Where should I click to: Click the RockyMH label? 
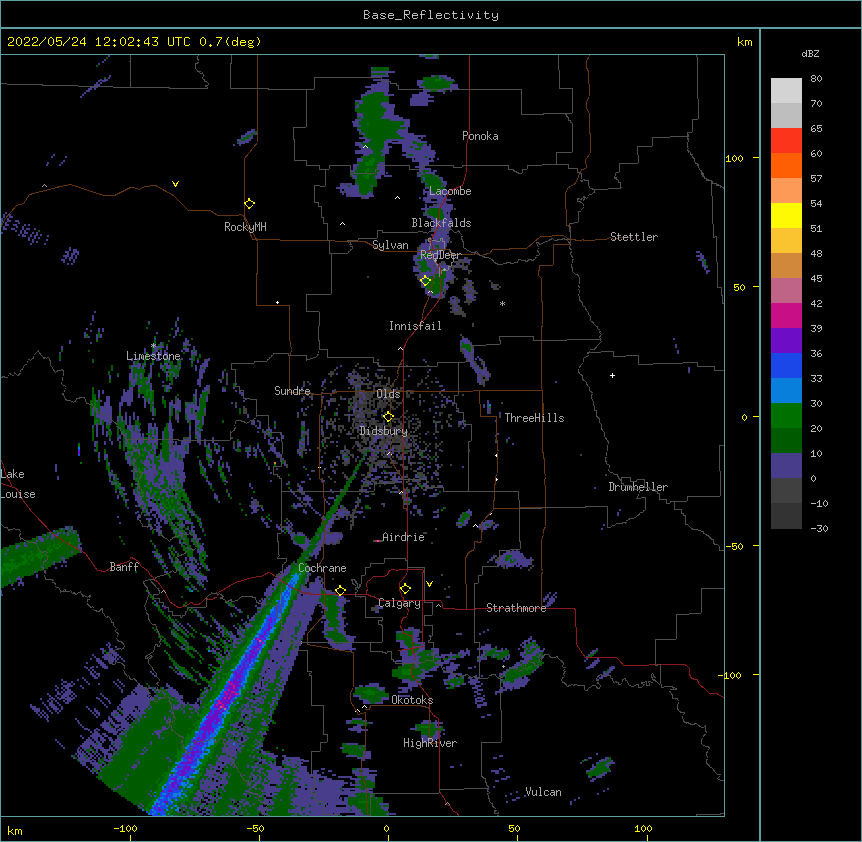[245, 227]
